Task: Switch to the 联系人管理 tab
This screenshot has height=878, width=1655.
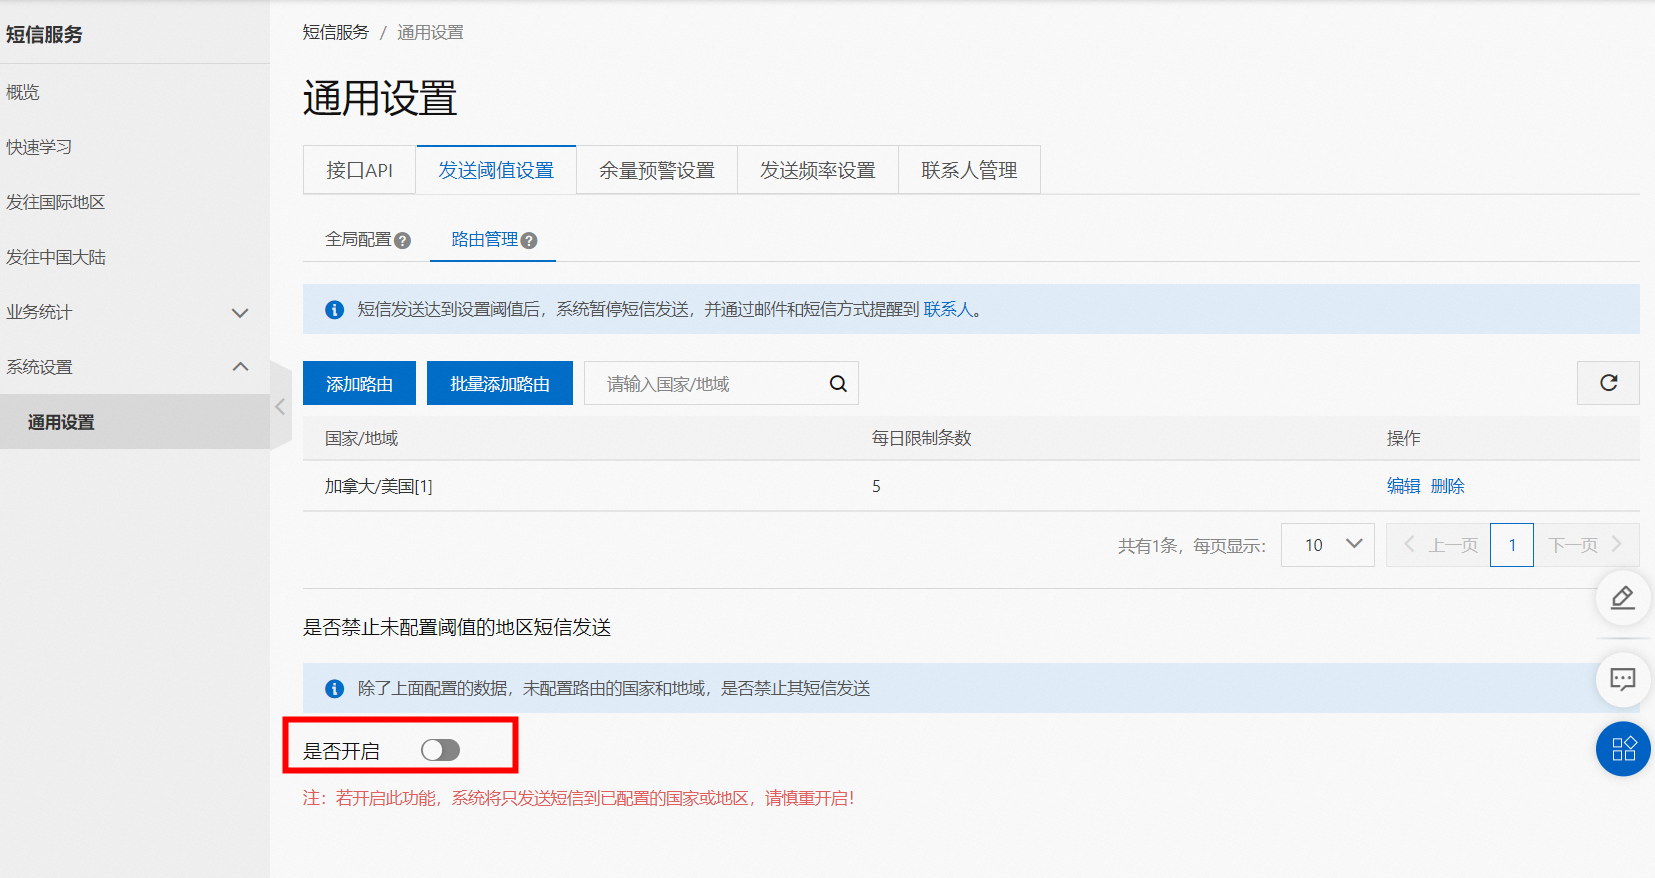Action: pos(969,170)
